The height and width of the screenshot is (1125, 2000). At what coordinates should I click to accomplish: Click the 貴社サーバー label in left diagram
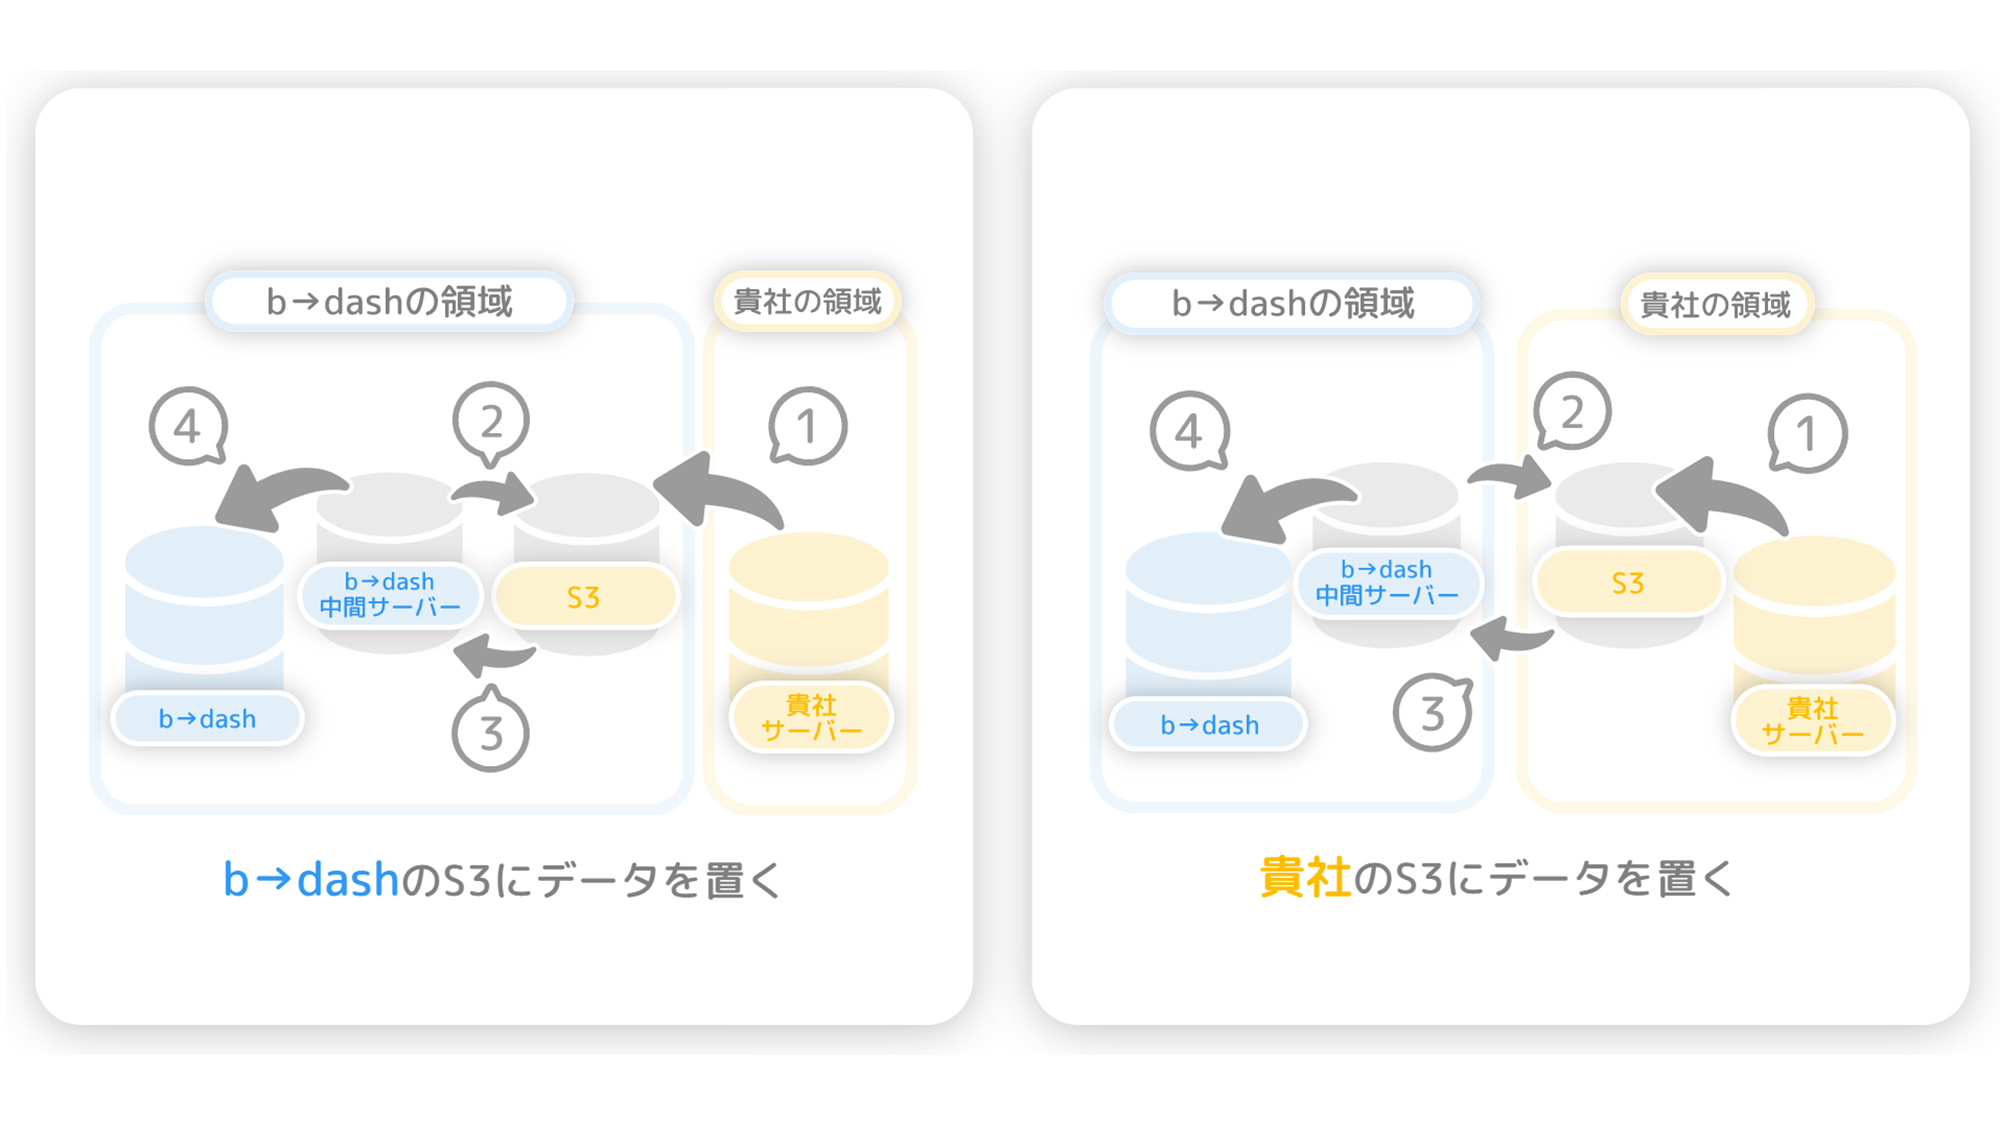click(811, 718)
